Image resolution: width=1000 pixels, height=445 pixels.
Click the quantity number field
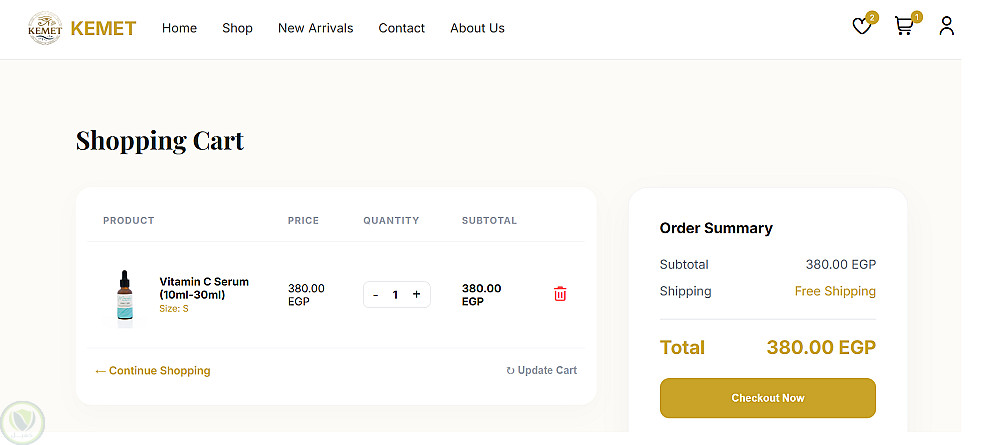(x=396, y=295)
